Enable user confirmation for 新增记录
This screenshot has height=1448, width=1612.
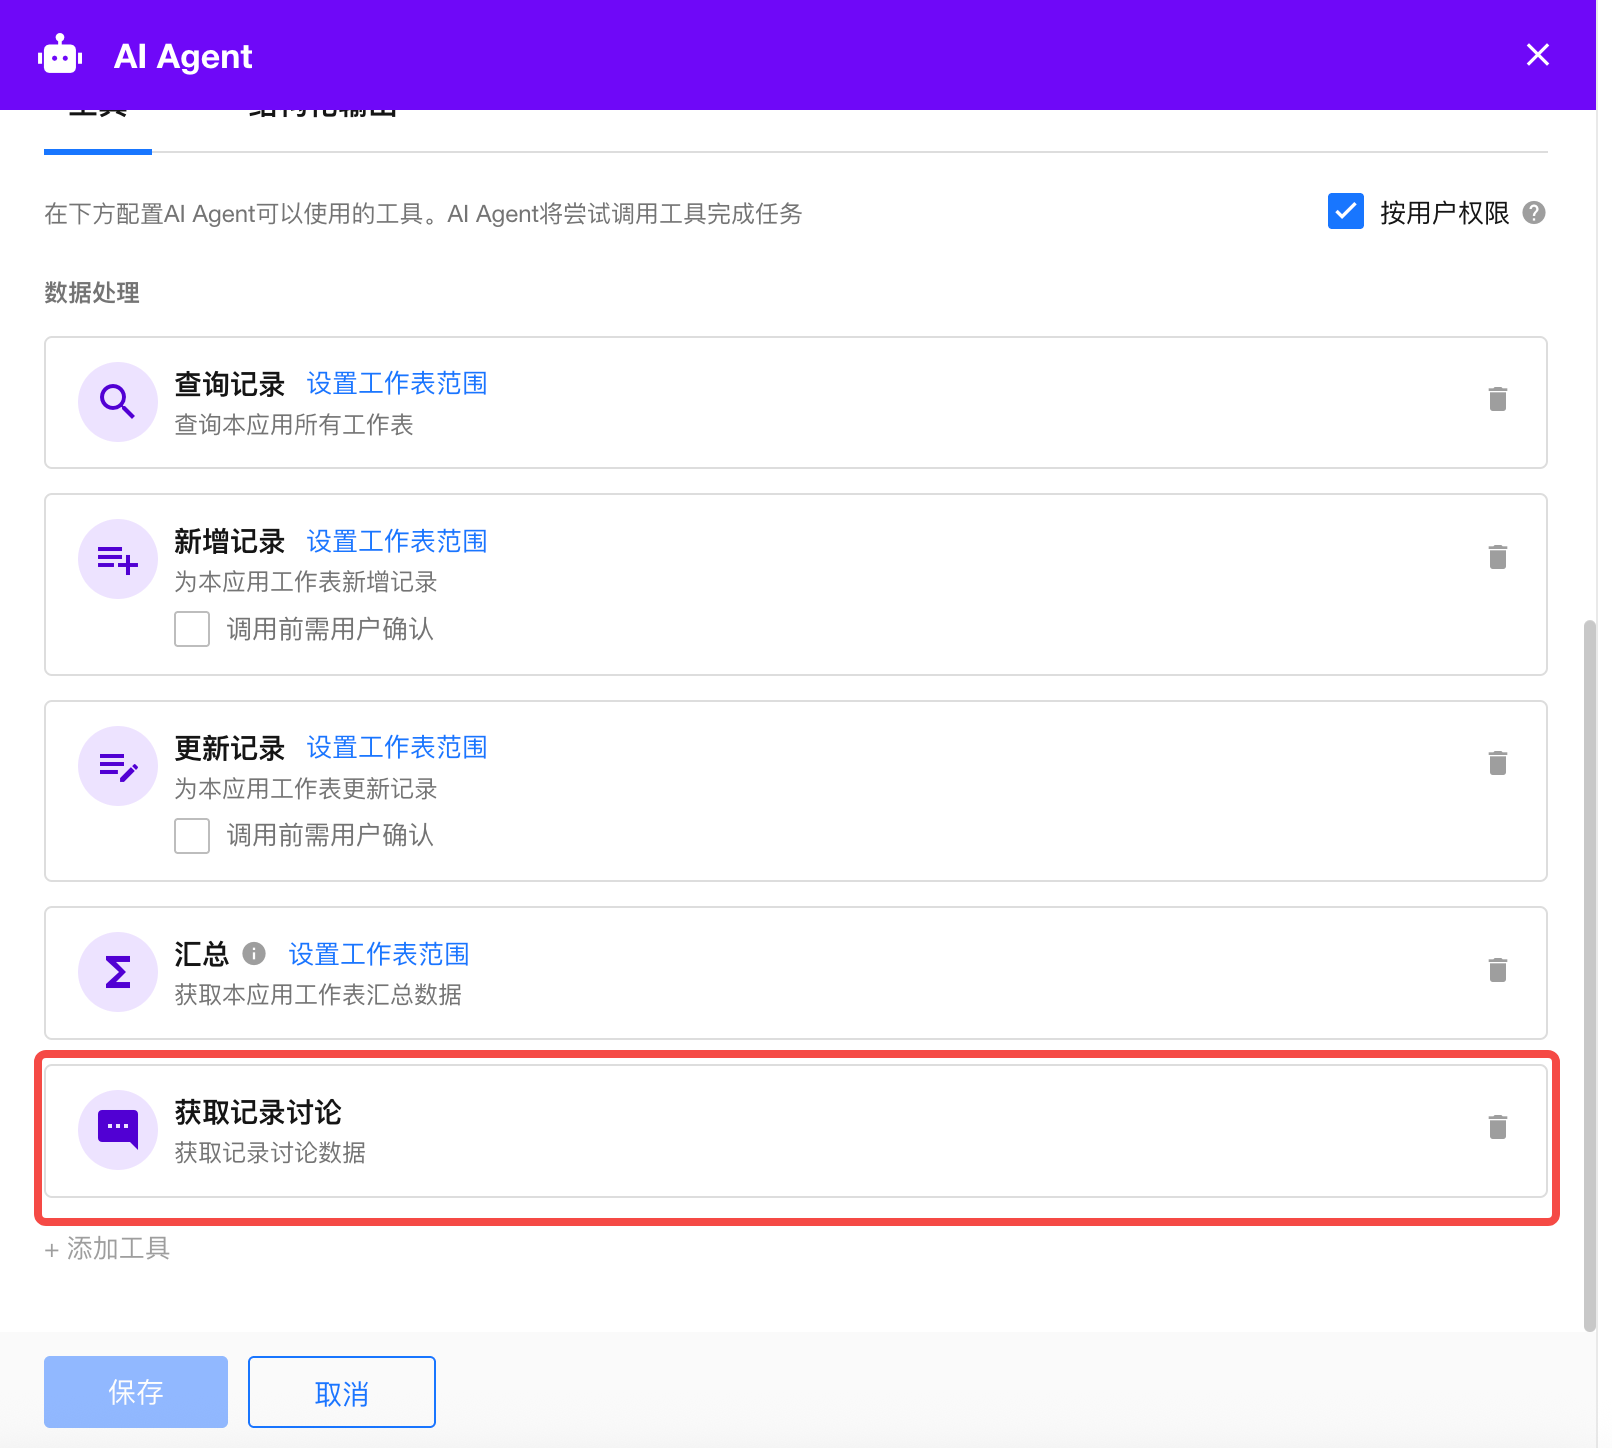tap(192, 629)
